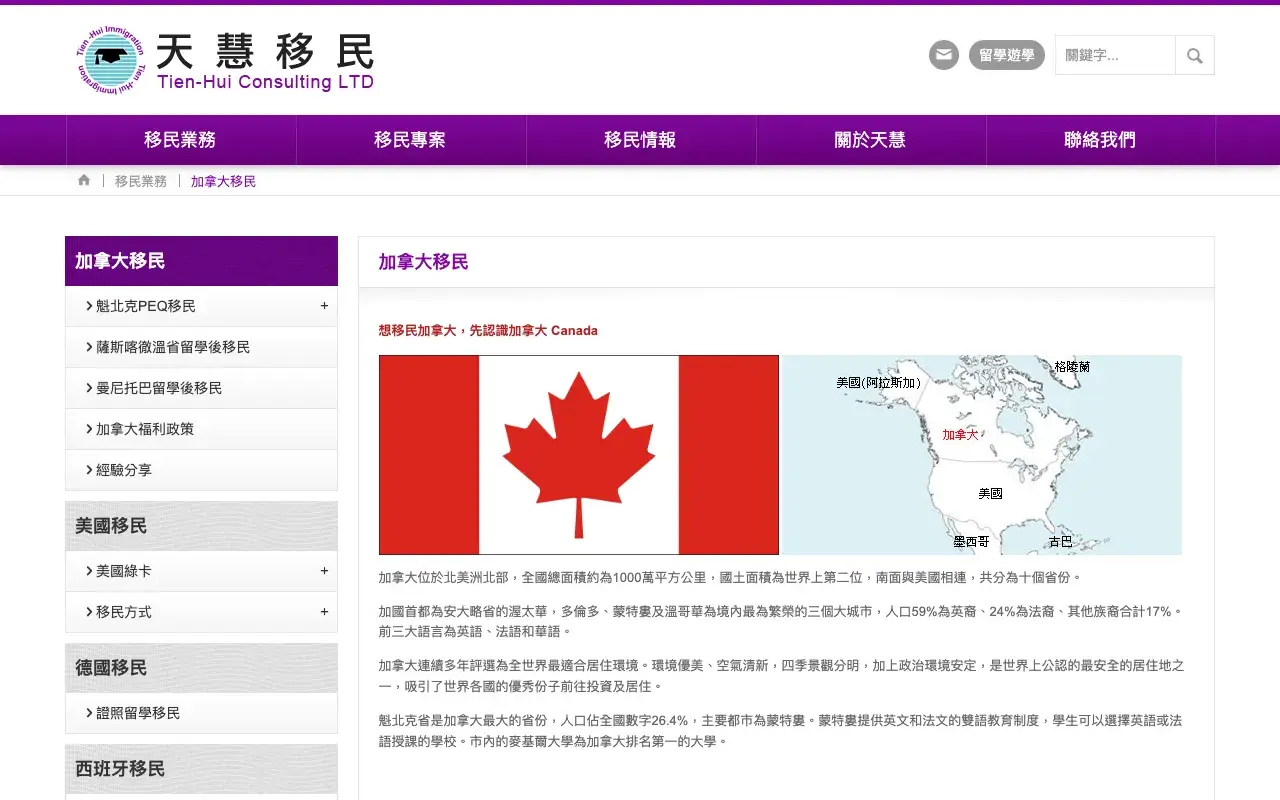
Task: Focus the 關鍵字 search field
Action: [x=1115, y=55]
